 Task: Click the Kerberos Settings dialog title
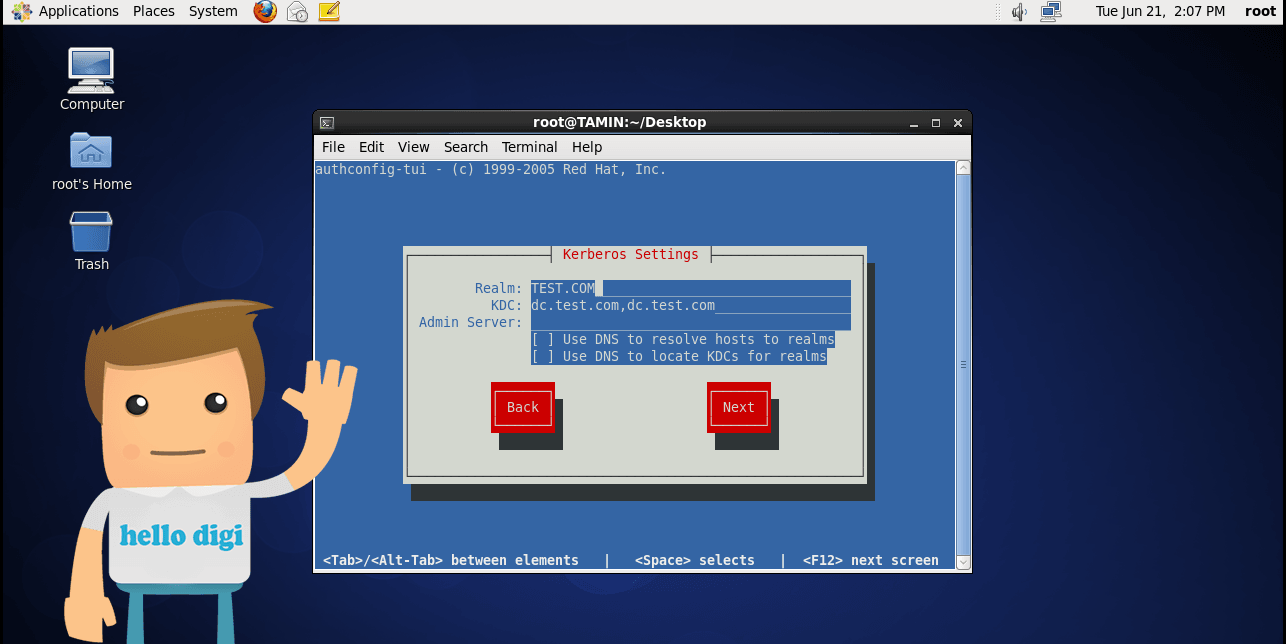coord(631,254)
